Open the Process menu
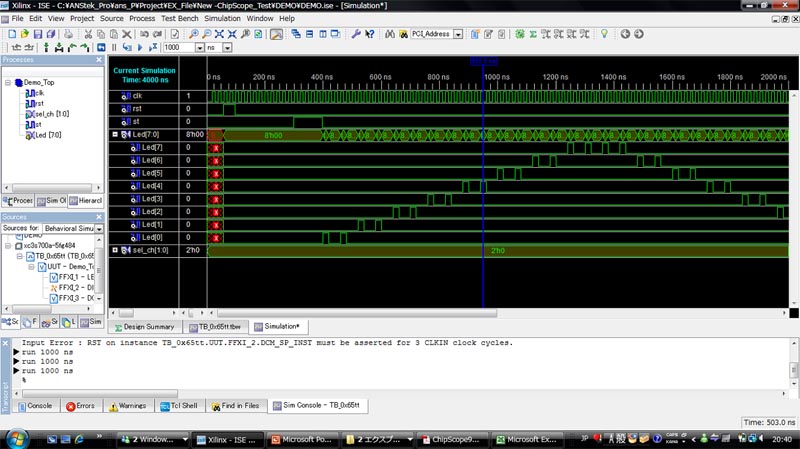 coord(142,18)
